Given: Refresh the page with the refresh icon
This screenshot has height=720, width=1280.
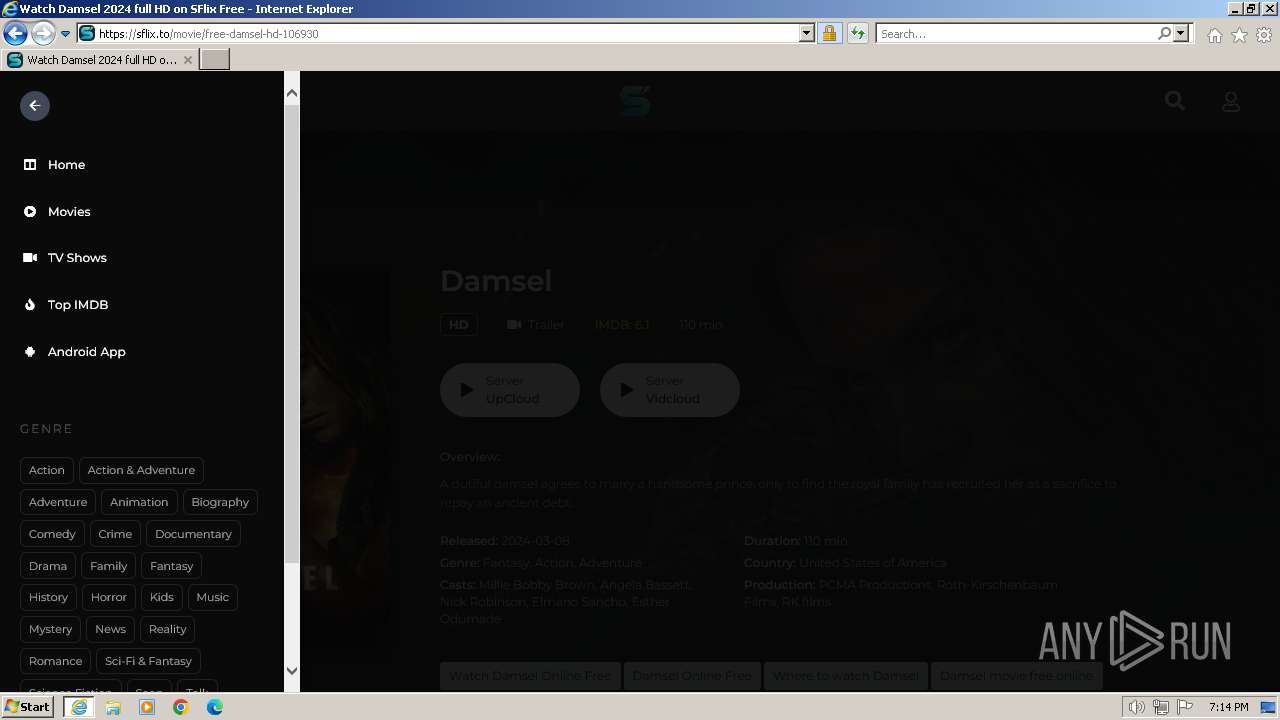Looking at the screenshot, I should coord(858,34).
